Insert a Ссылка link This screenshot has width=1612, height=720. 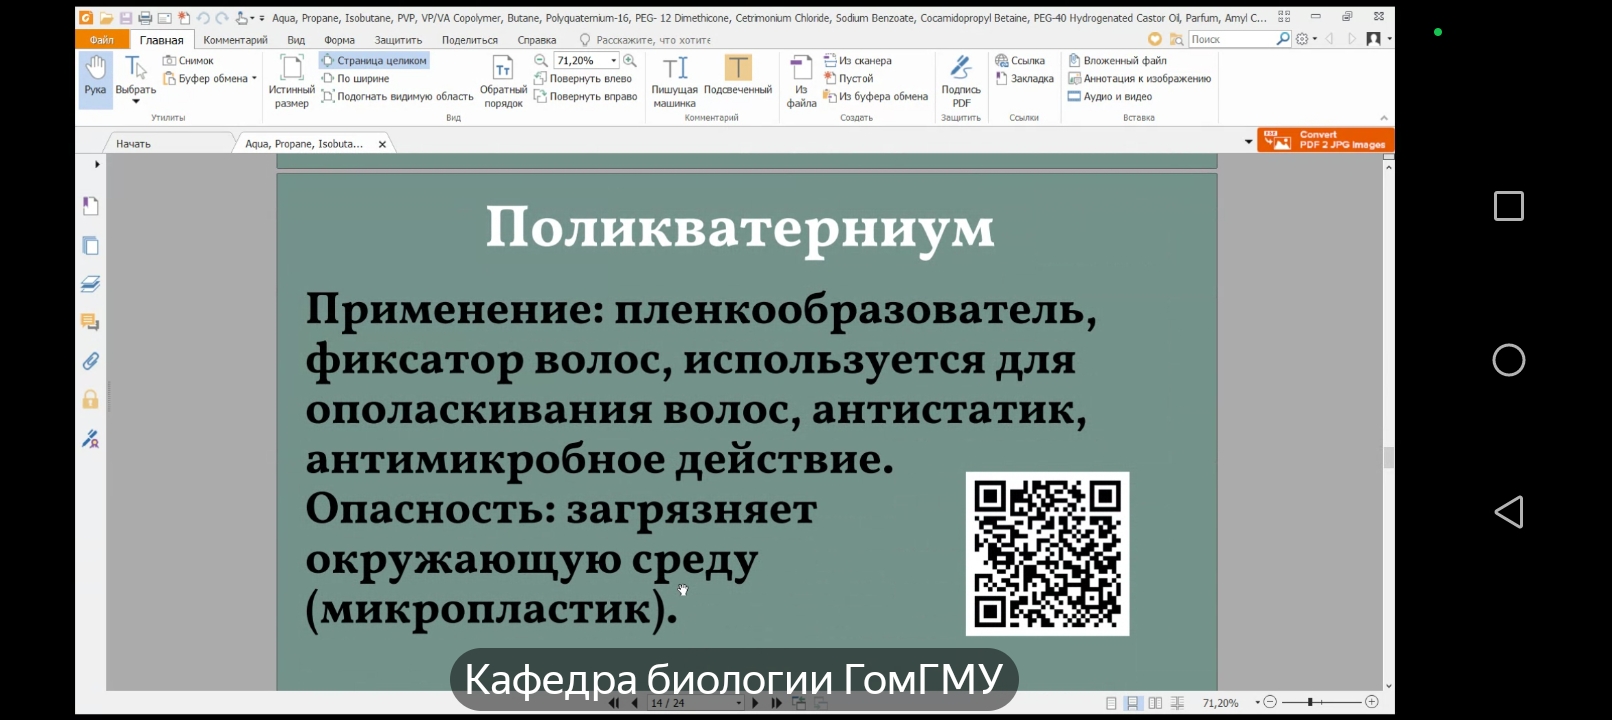1020,60
